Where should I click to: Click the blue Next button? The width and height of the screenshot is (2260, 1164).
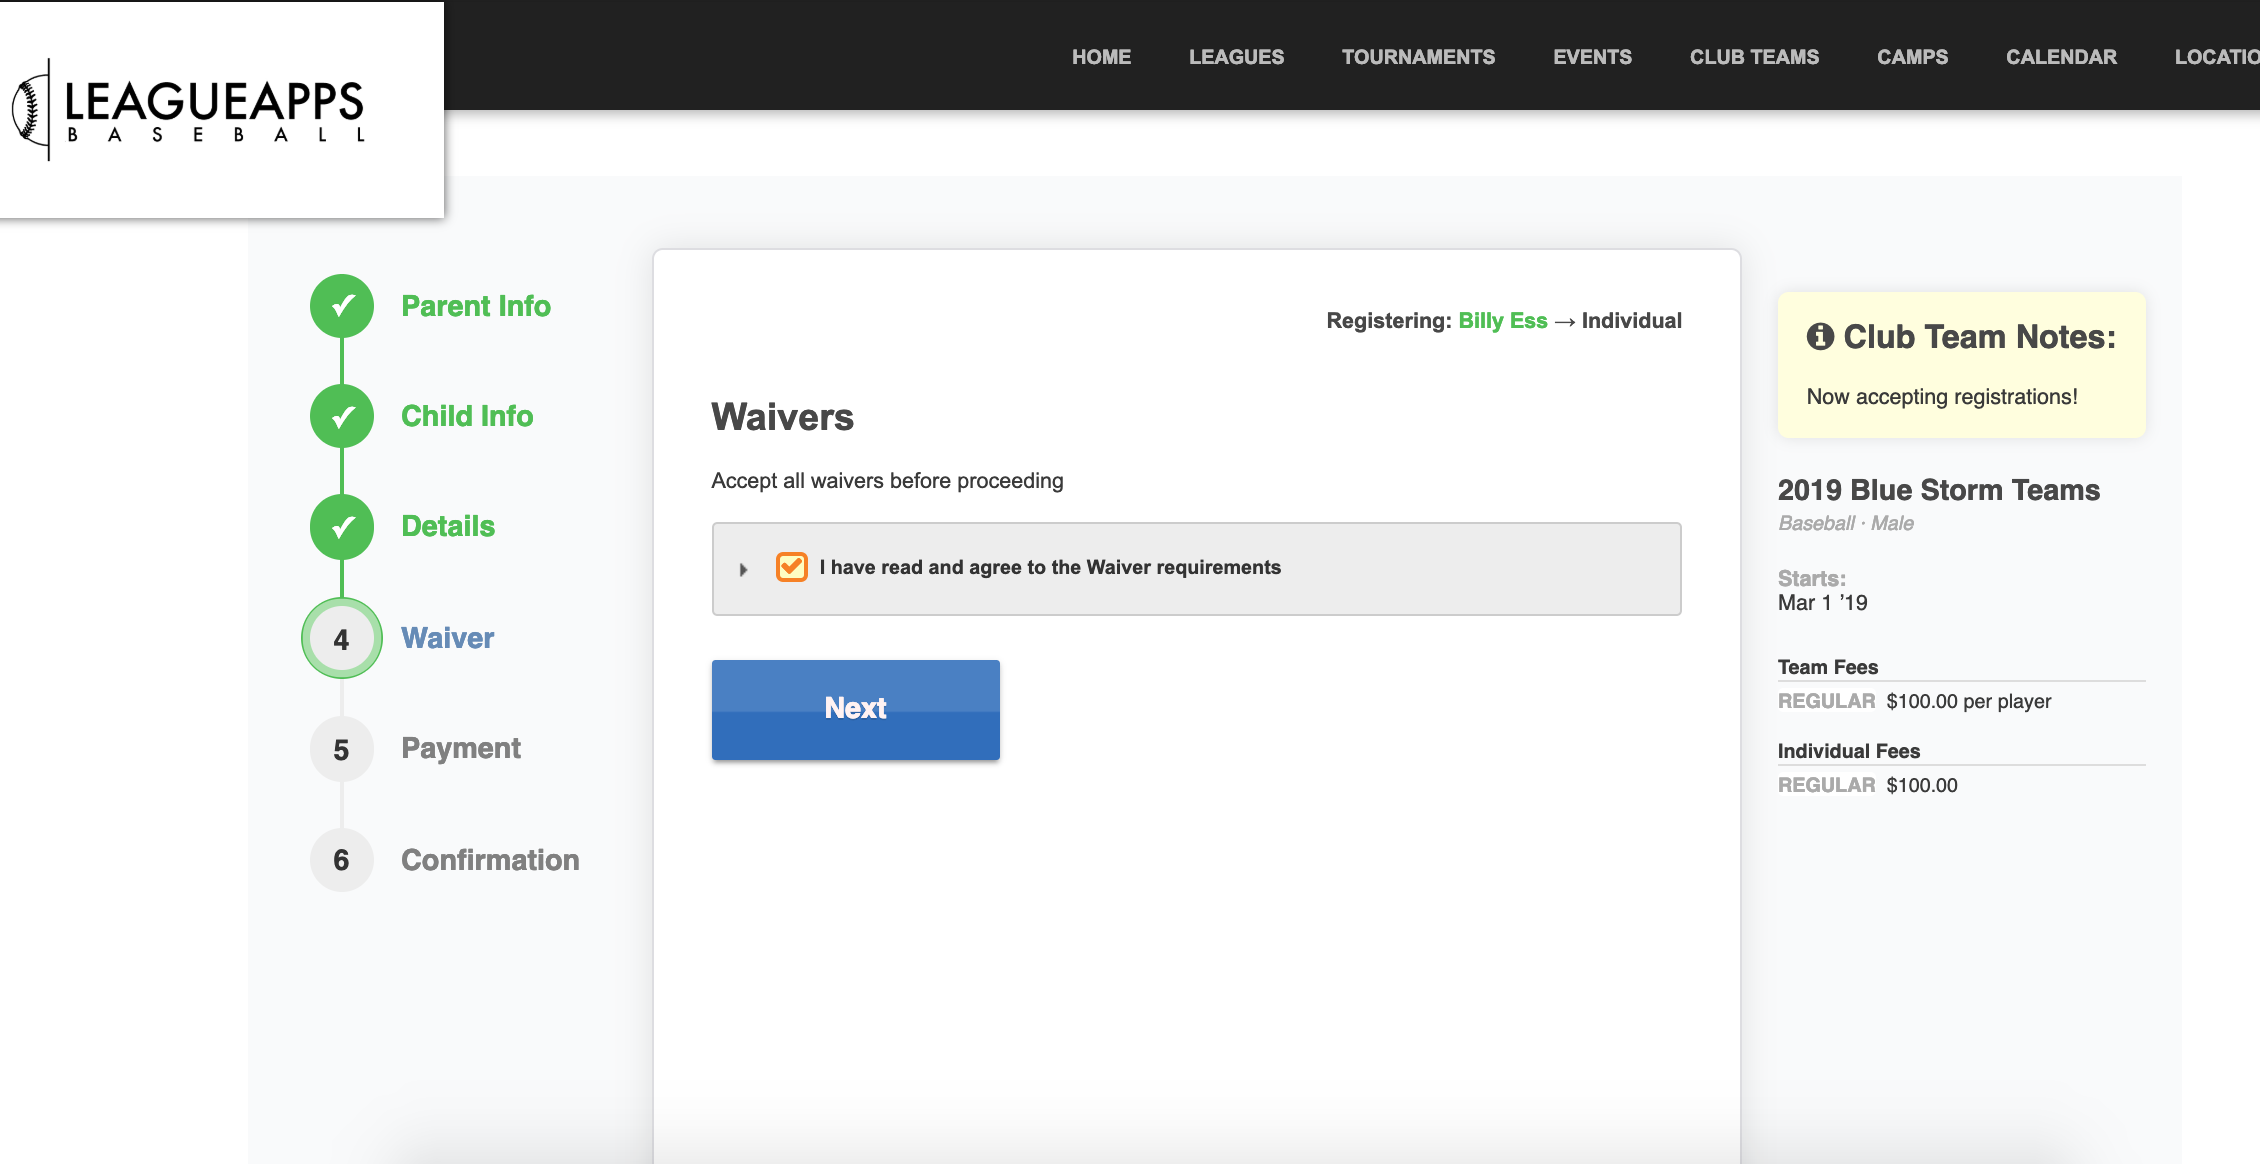click(x=856, y=710)
